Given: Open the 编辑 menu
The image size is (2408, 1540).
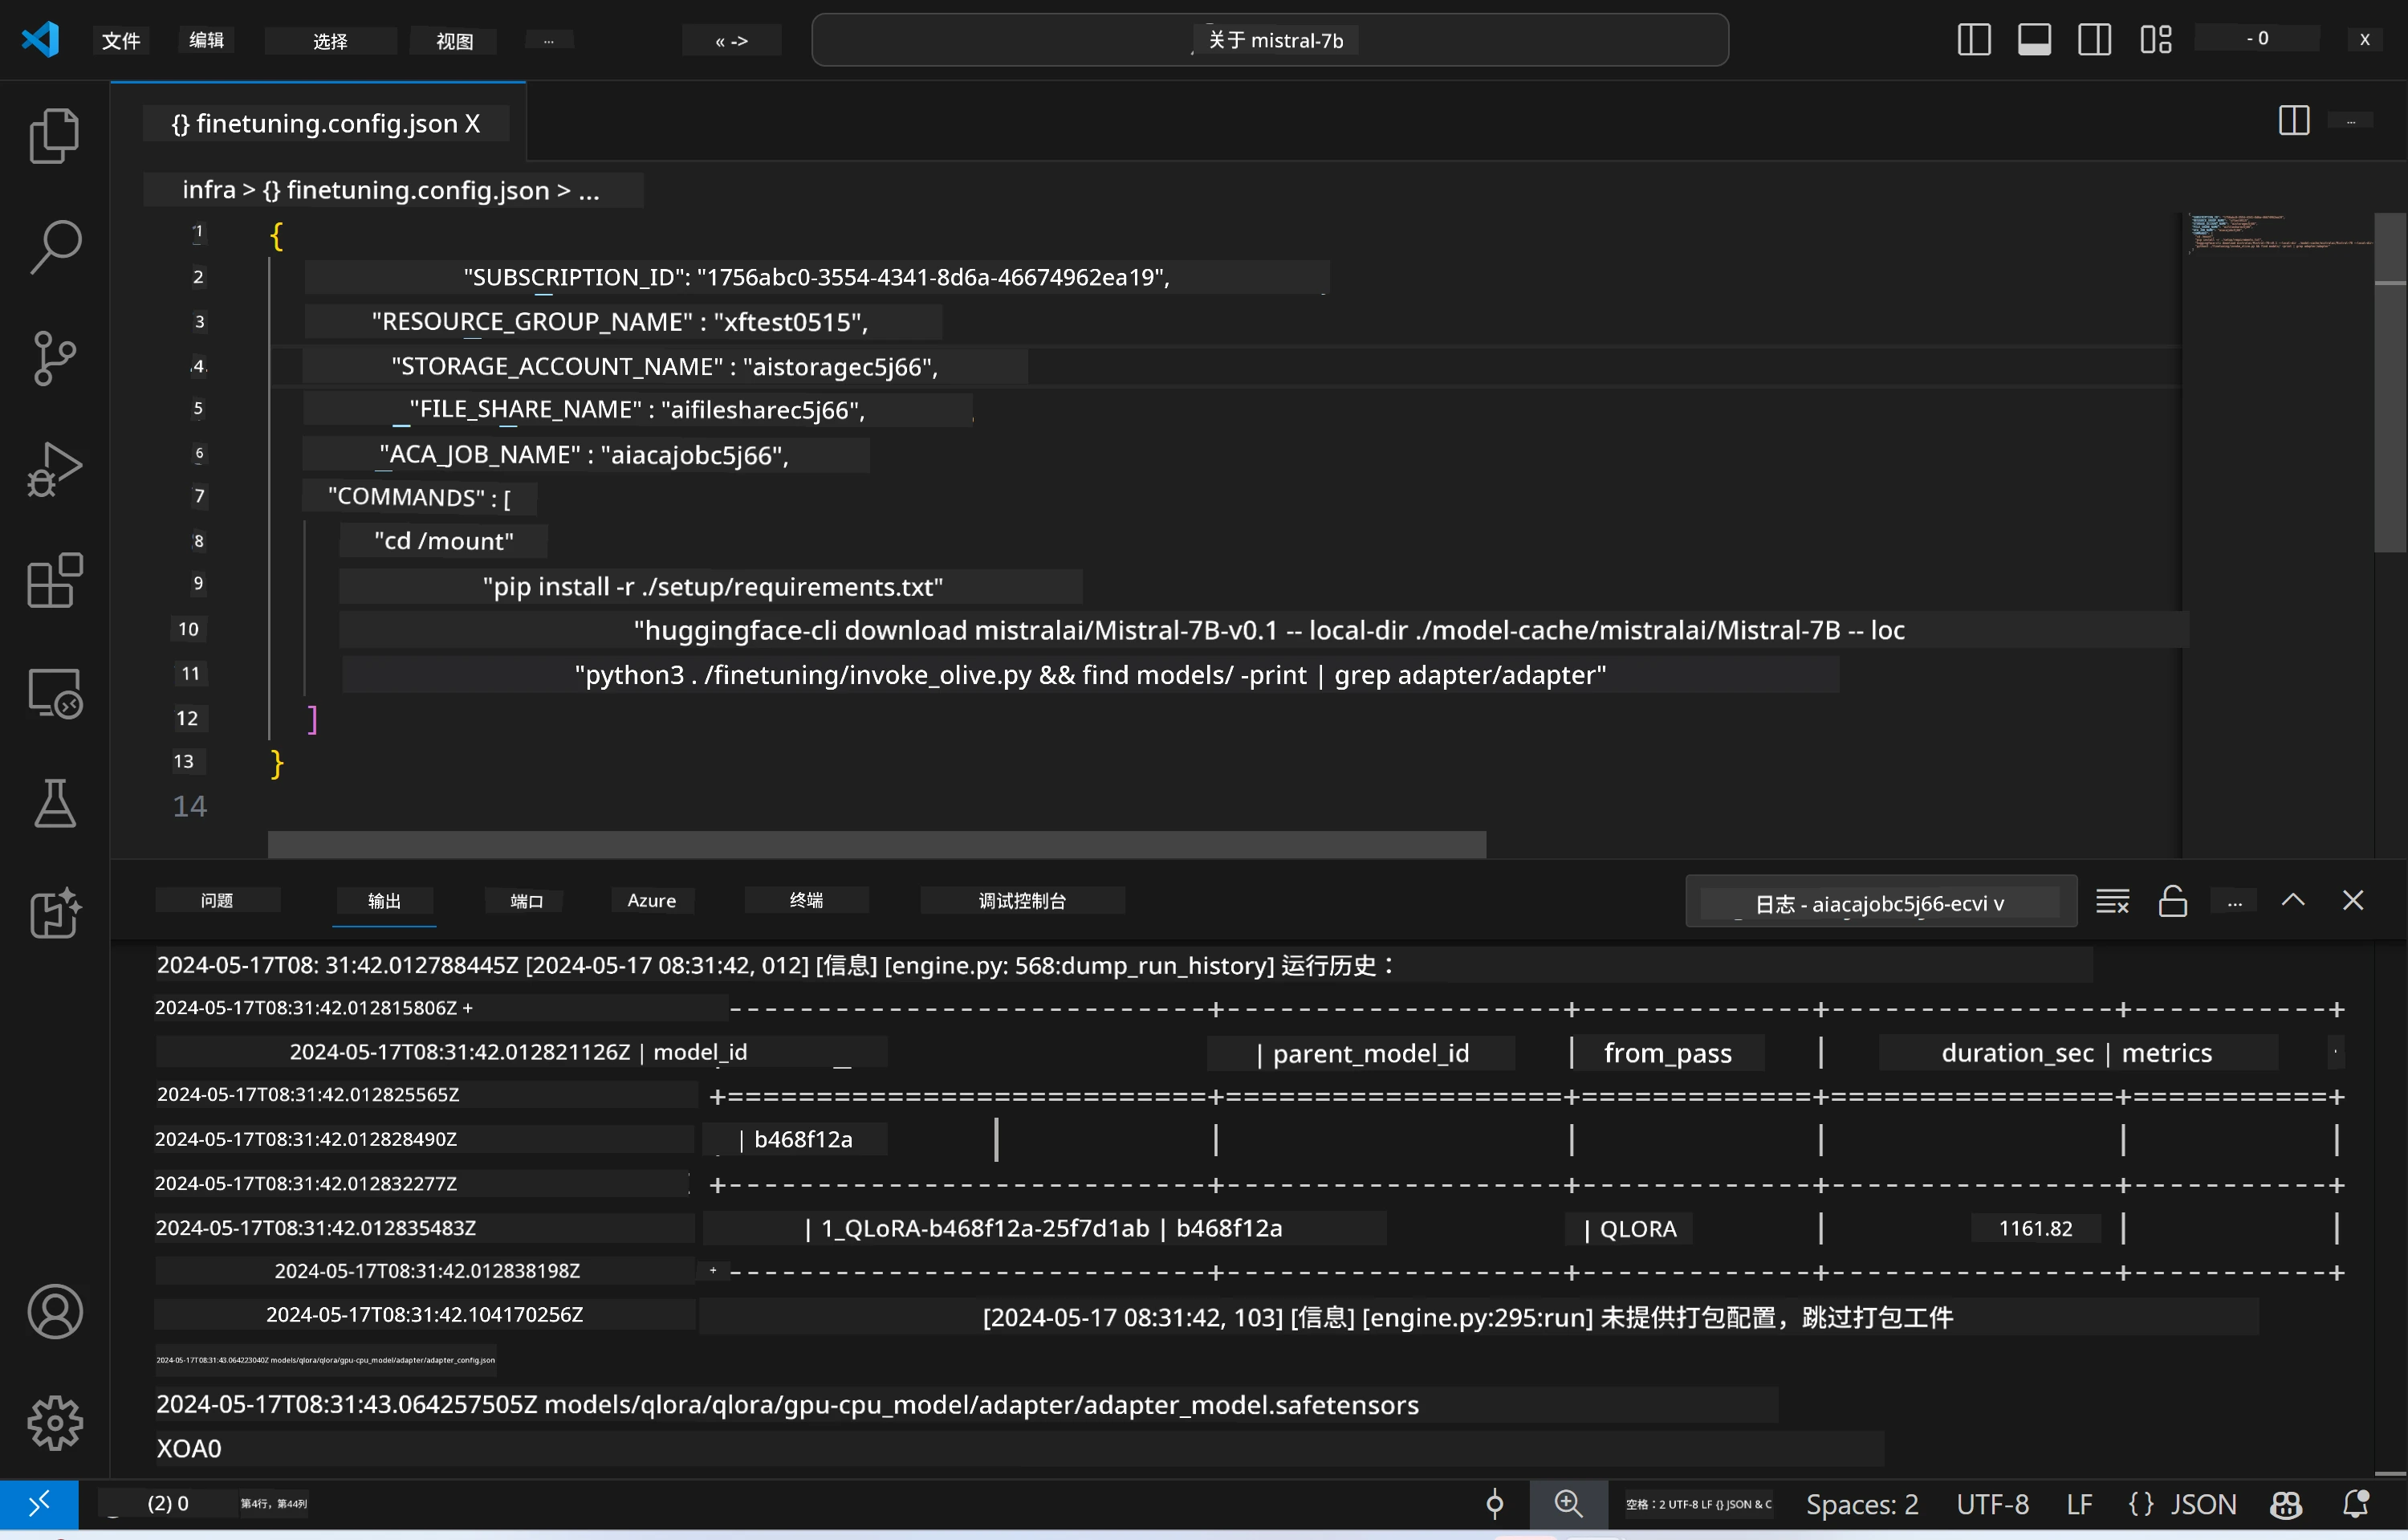Looking at the screenshot, I should click(207, 40).
